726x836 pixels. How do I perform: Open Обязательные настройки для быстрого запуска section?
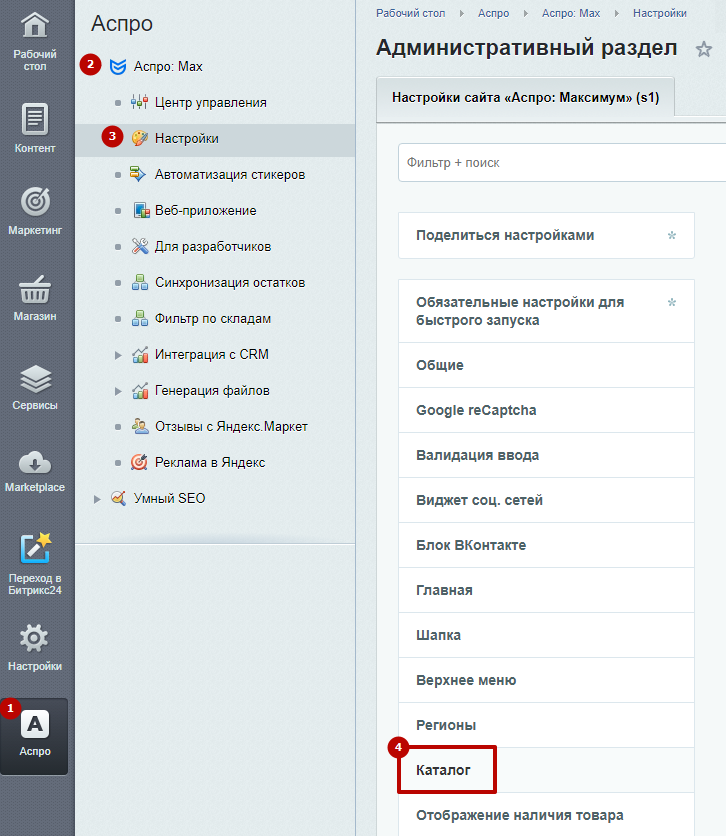pyautogui.click(x=546, y=311)
